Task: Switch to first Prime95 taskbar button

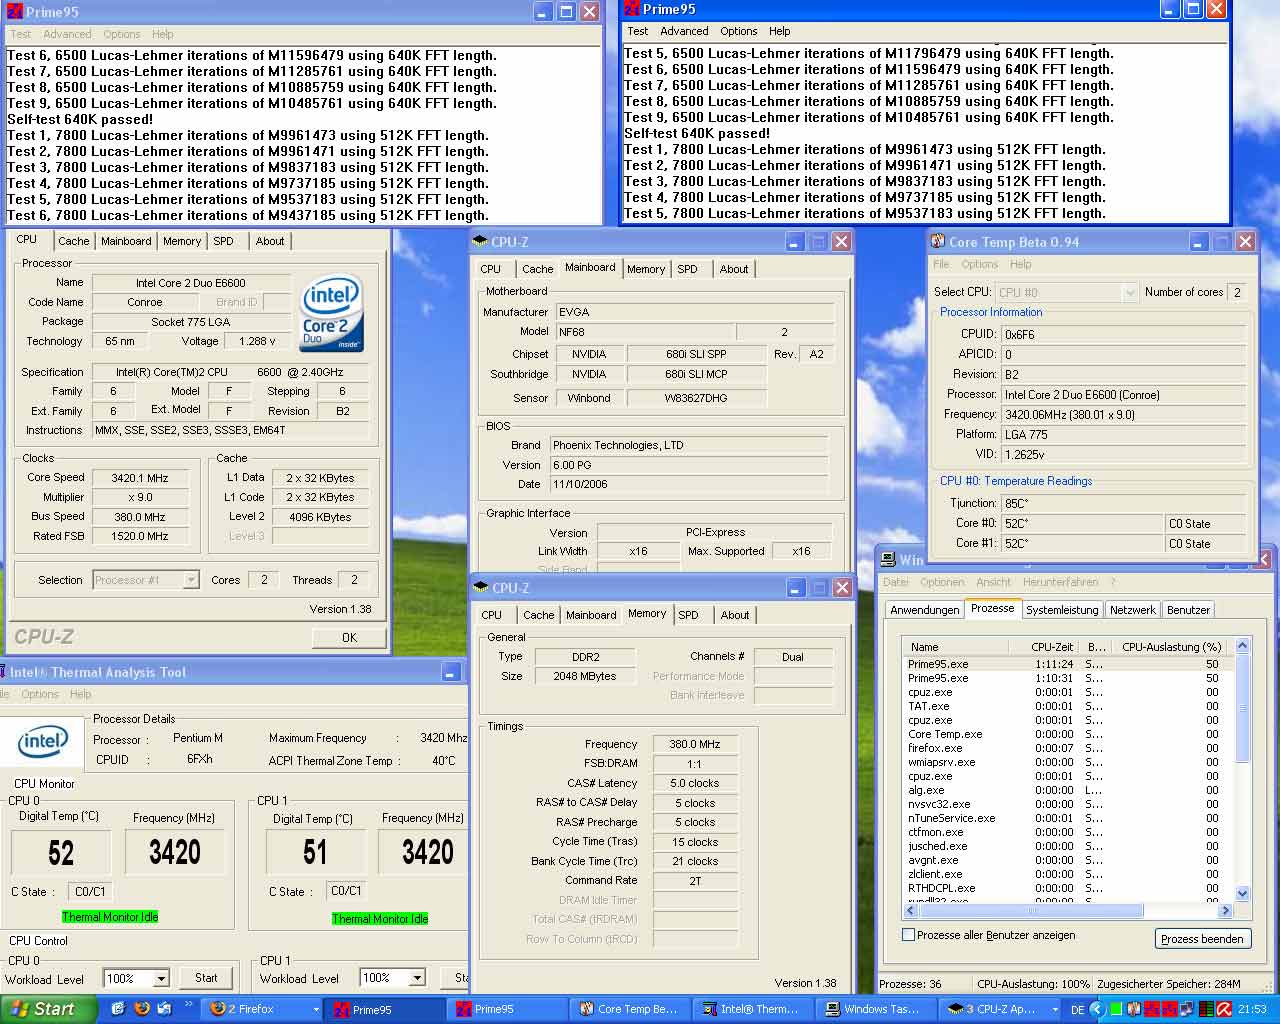Action: 385,1009
